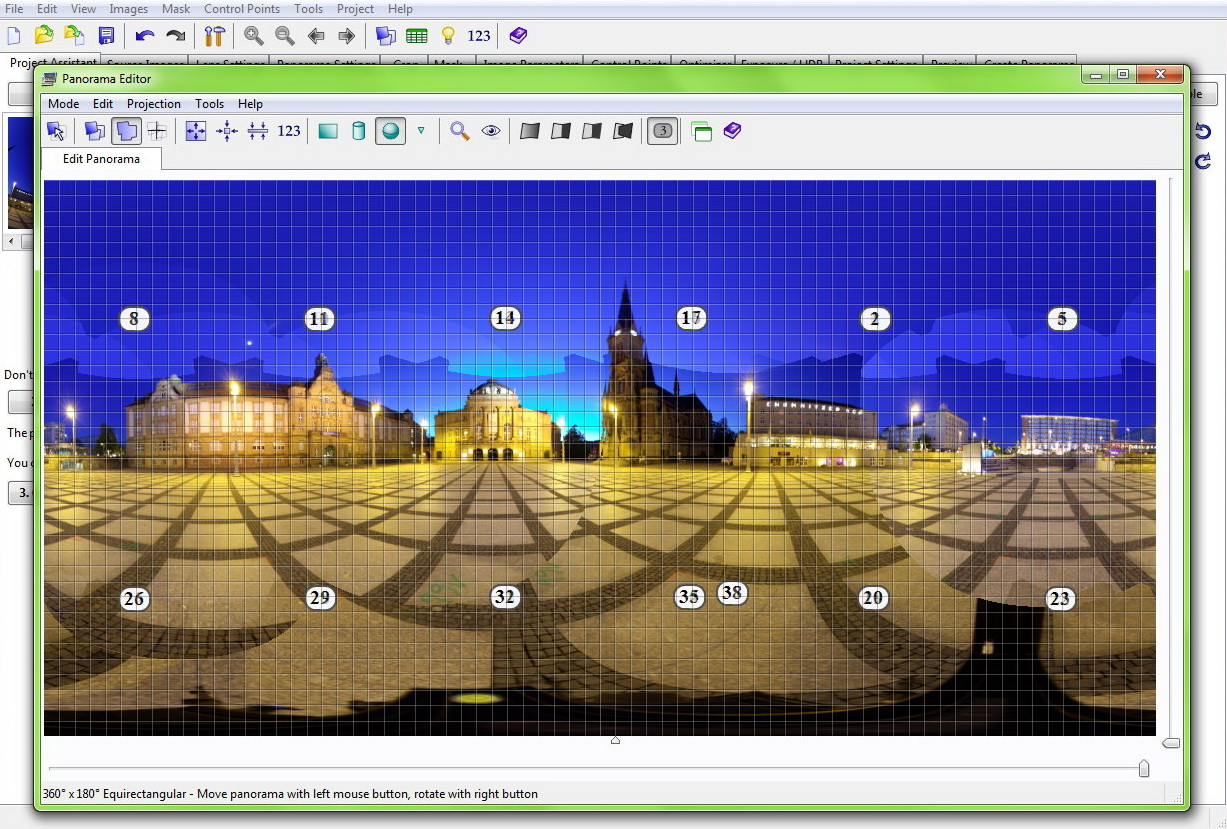Screen dimensions: 1227x829
Task: Redo the action in main toolbar
Action: pyautogui.click(x=176, y=36)
